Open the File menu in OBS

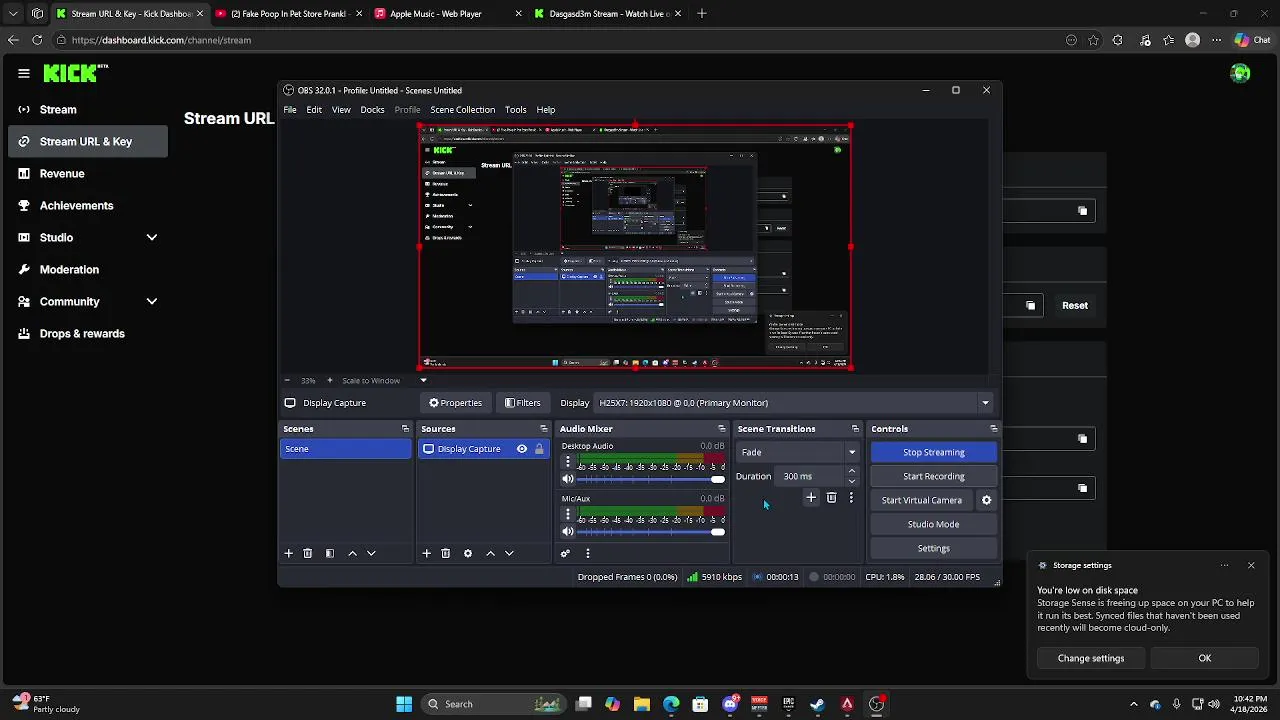[290, 110]
